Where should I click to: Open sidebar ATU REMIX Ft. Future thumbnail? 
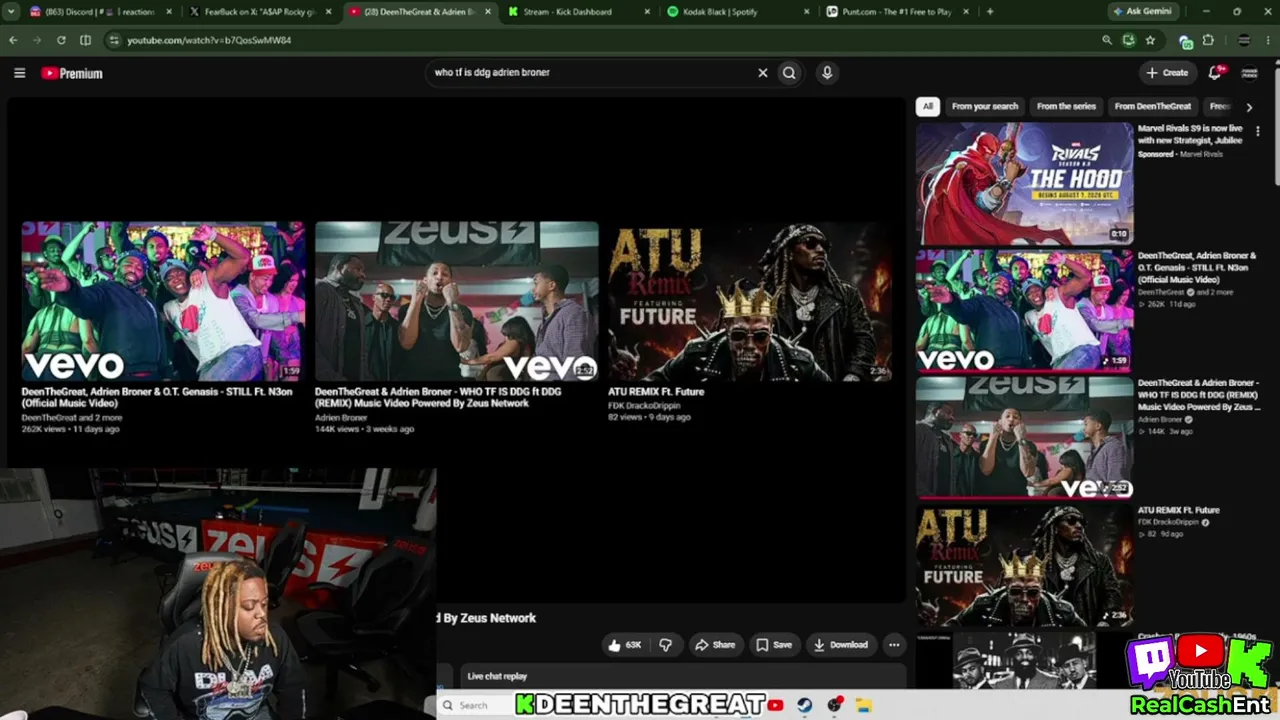[1024, 565]
